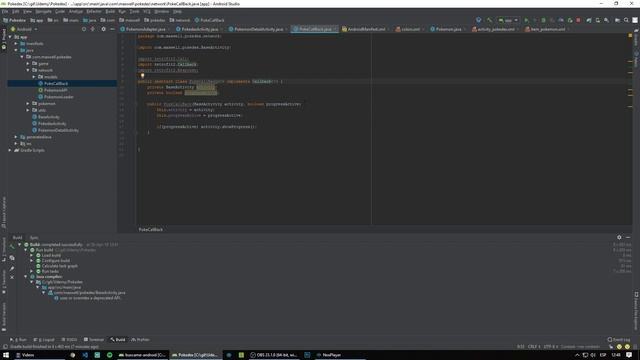Screen dimensions: 640x360
Task: Collapse the Run build node in Build panel
Action: pyautogui.click(x=26, y=250)
